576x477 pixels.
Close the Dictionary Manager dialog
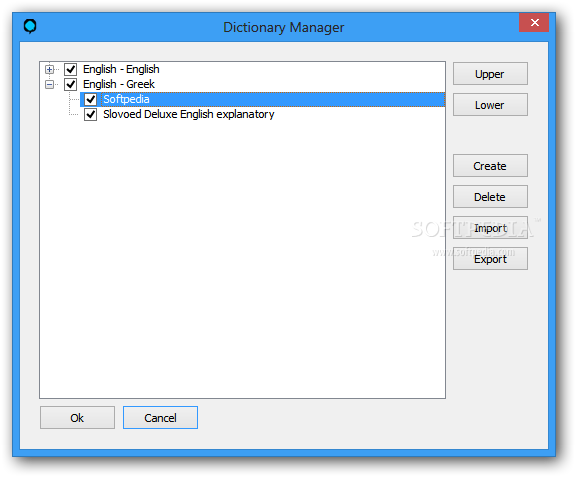534,23
